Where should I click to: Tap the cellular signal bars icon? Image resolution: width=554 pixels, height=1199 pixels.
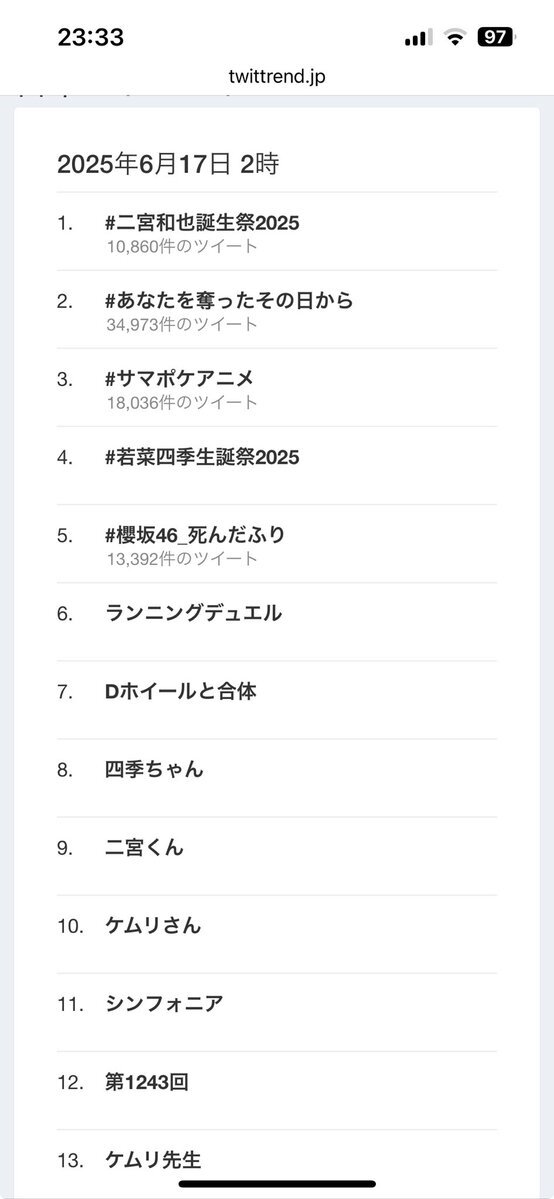point(419,37)
